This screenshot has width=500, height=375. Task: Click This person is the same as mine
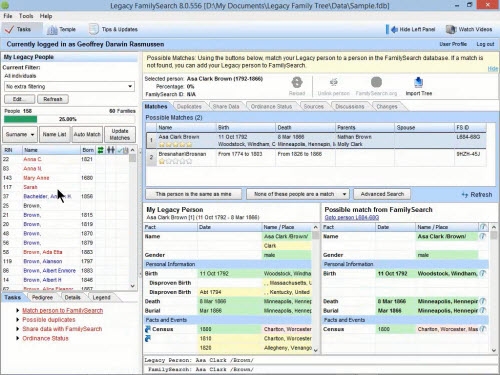point(193,194)
